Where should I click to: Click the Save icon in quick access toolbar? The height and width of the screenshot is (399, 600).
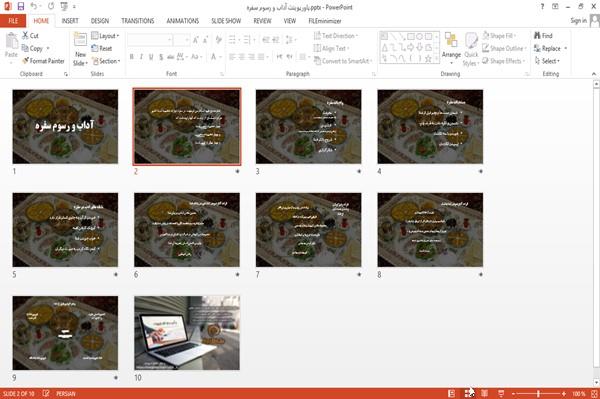pyautogui.click(x=21, y=7)
